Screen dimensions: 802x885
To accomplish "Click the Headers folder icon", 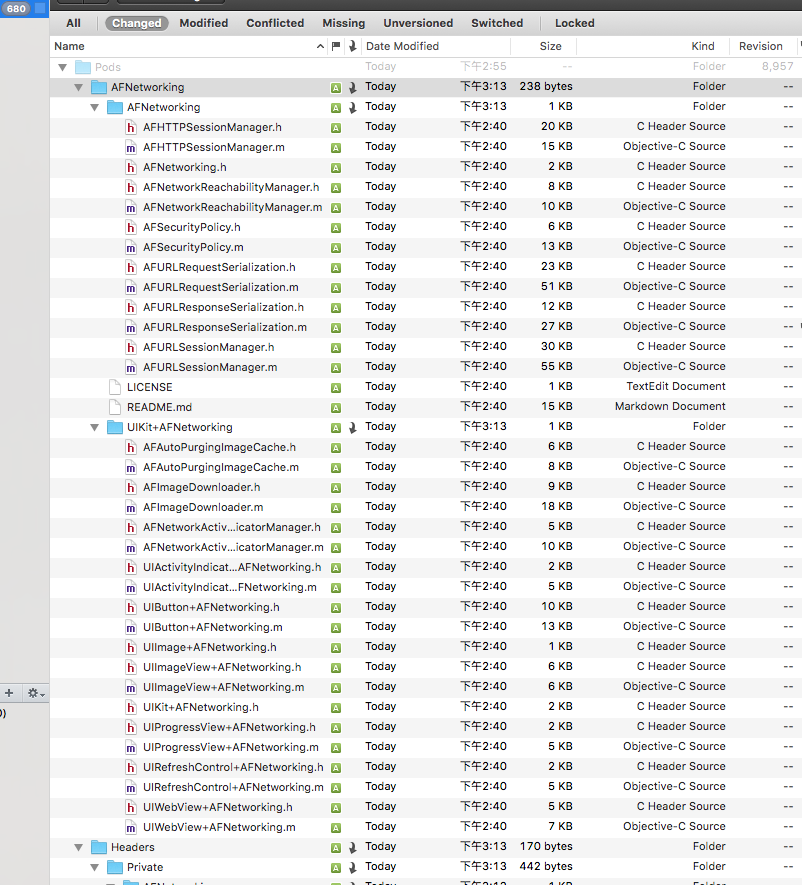I will (x=99, y=847).
